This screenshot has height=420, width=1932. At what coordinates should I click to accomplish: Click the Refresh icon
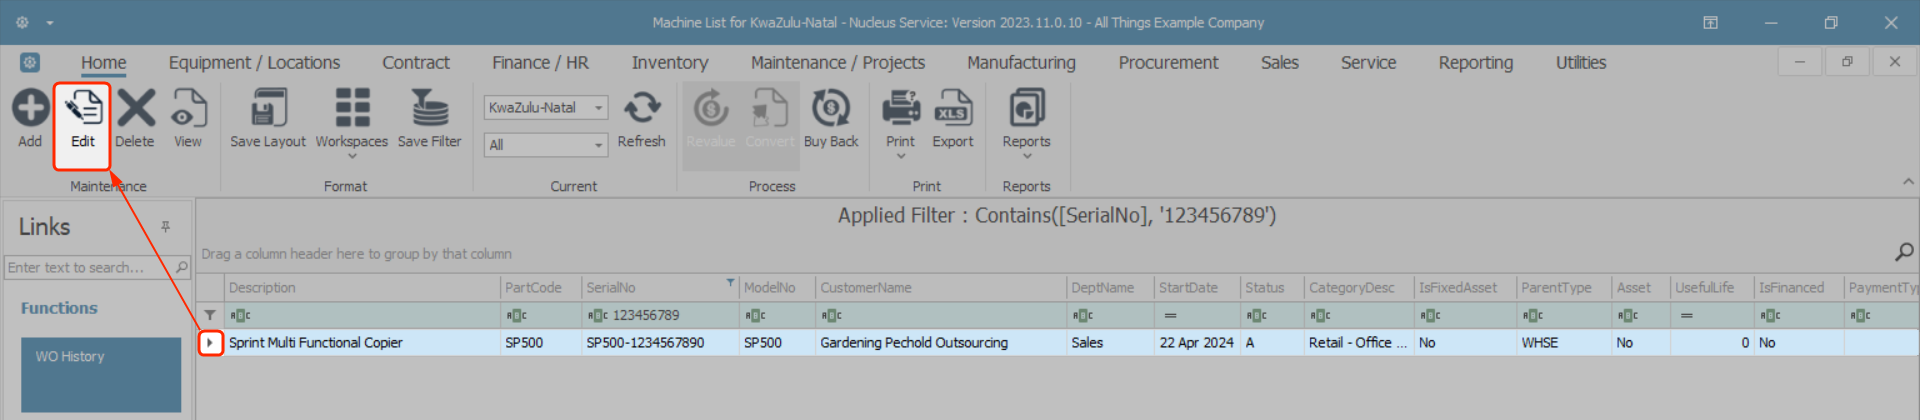pyautogui.click(x=642, y=108)
